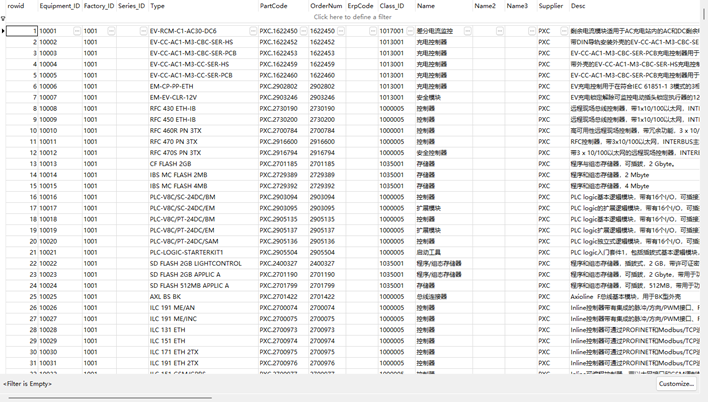Sort by Equipment_ID column header
Image resolution: width=708 pixels, height=402 pixels.
60,6
